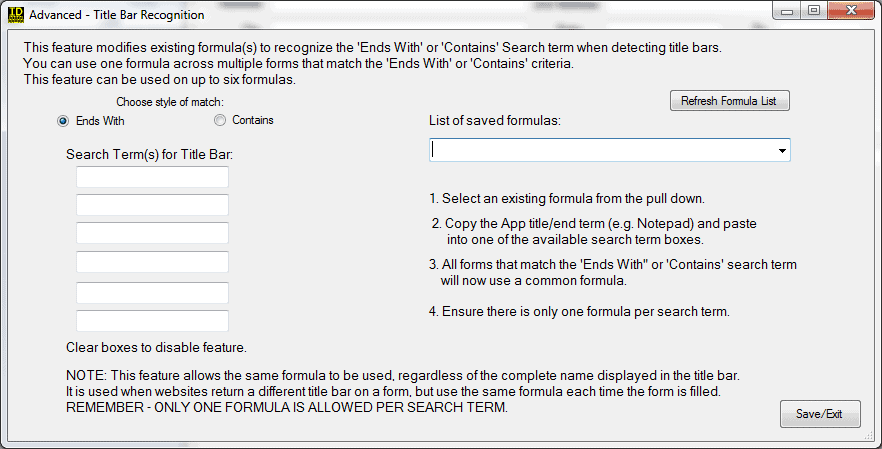Click inside the saved formulas combo box

tap(600, 150)
